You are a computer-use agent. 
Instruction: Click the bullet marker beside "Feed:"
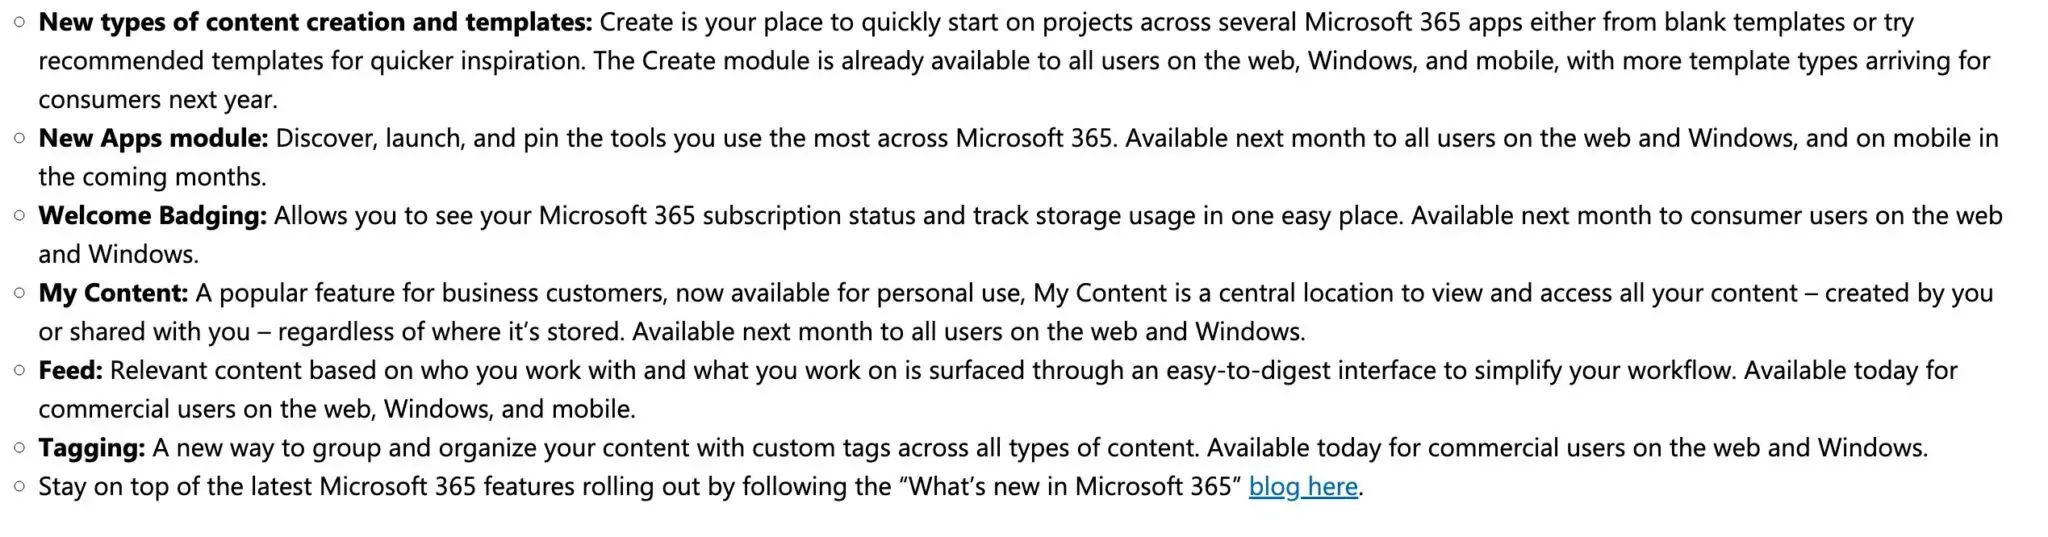click(19, 371)
